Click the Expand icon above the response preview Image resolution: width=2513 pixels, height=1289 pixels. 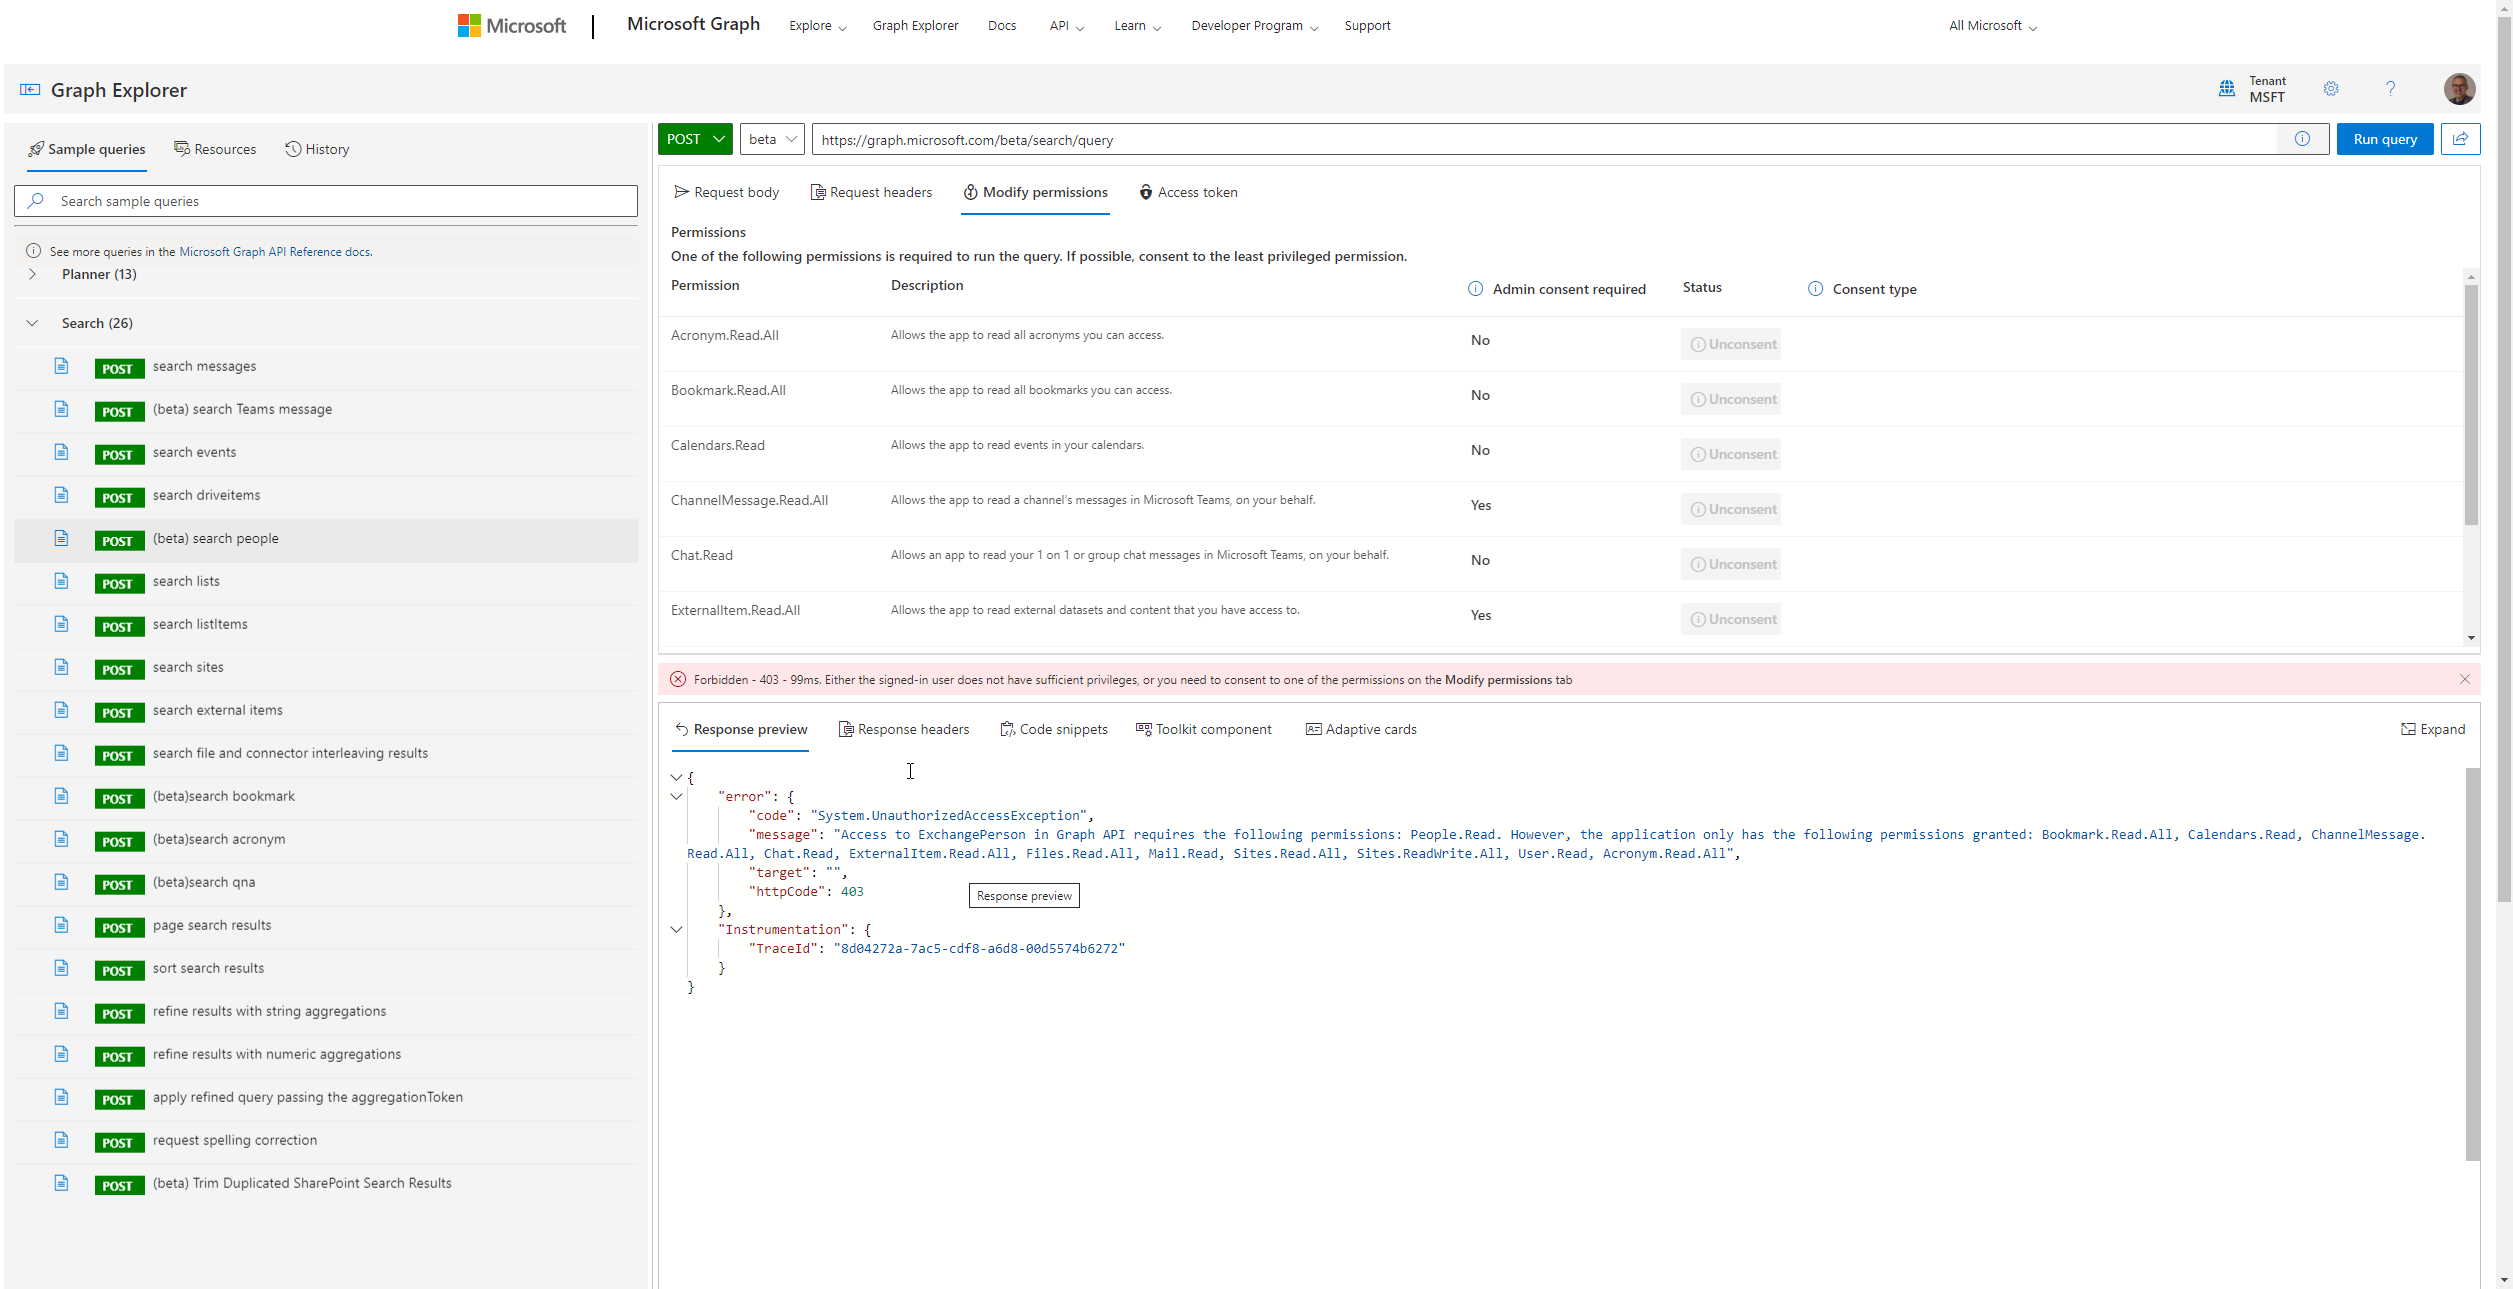point(2434,729)
